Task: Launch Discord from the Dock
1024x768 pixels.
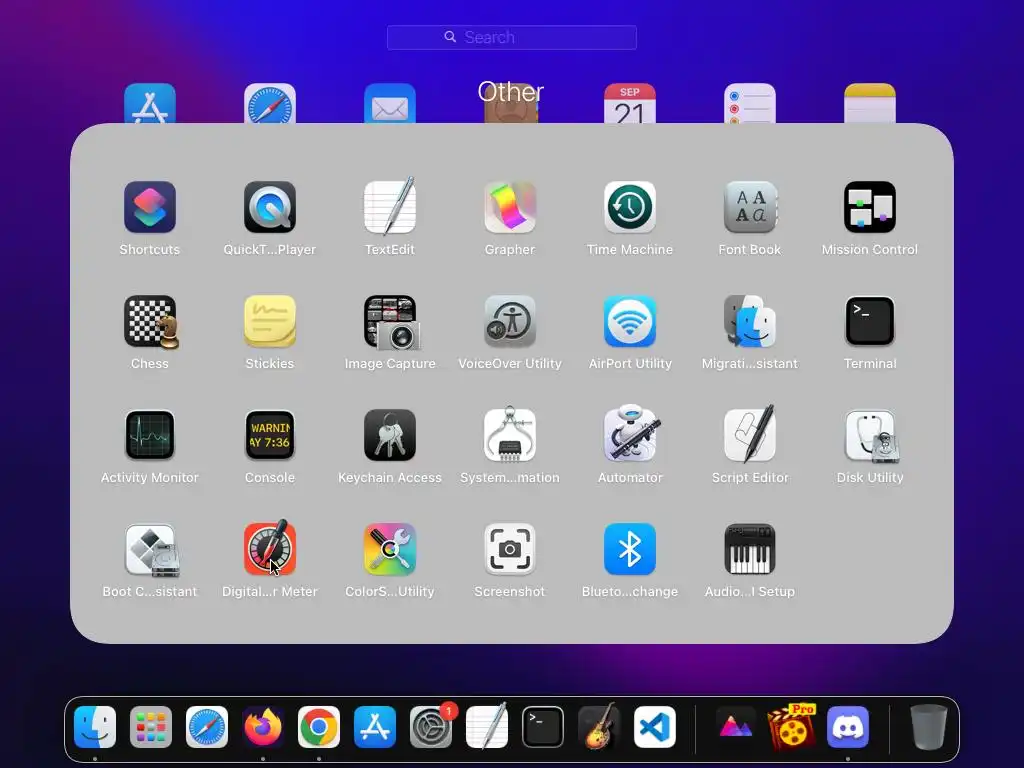Action: click(x=848, y=727)
